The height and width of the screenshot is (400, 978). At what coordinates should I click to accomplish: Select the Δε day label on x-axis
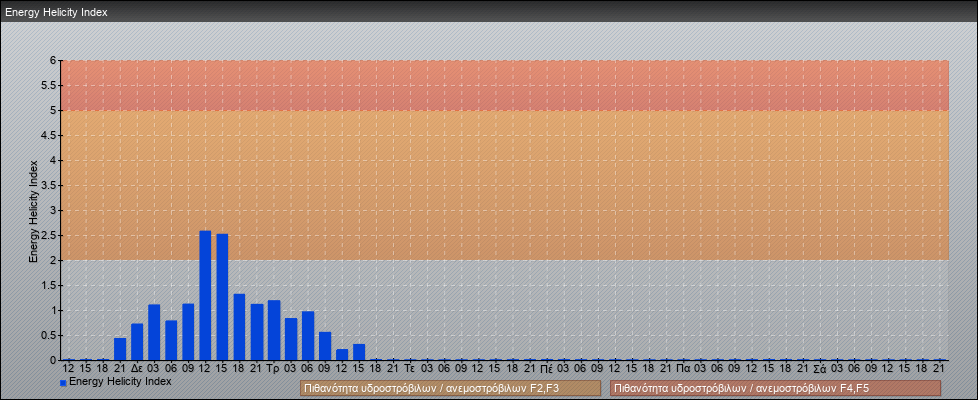[137, 368]
